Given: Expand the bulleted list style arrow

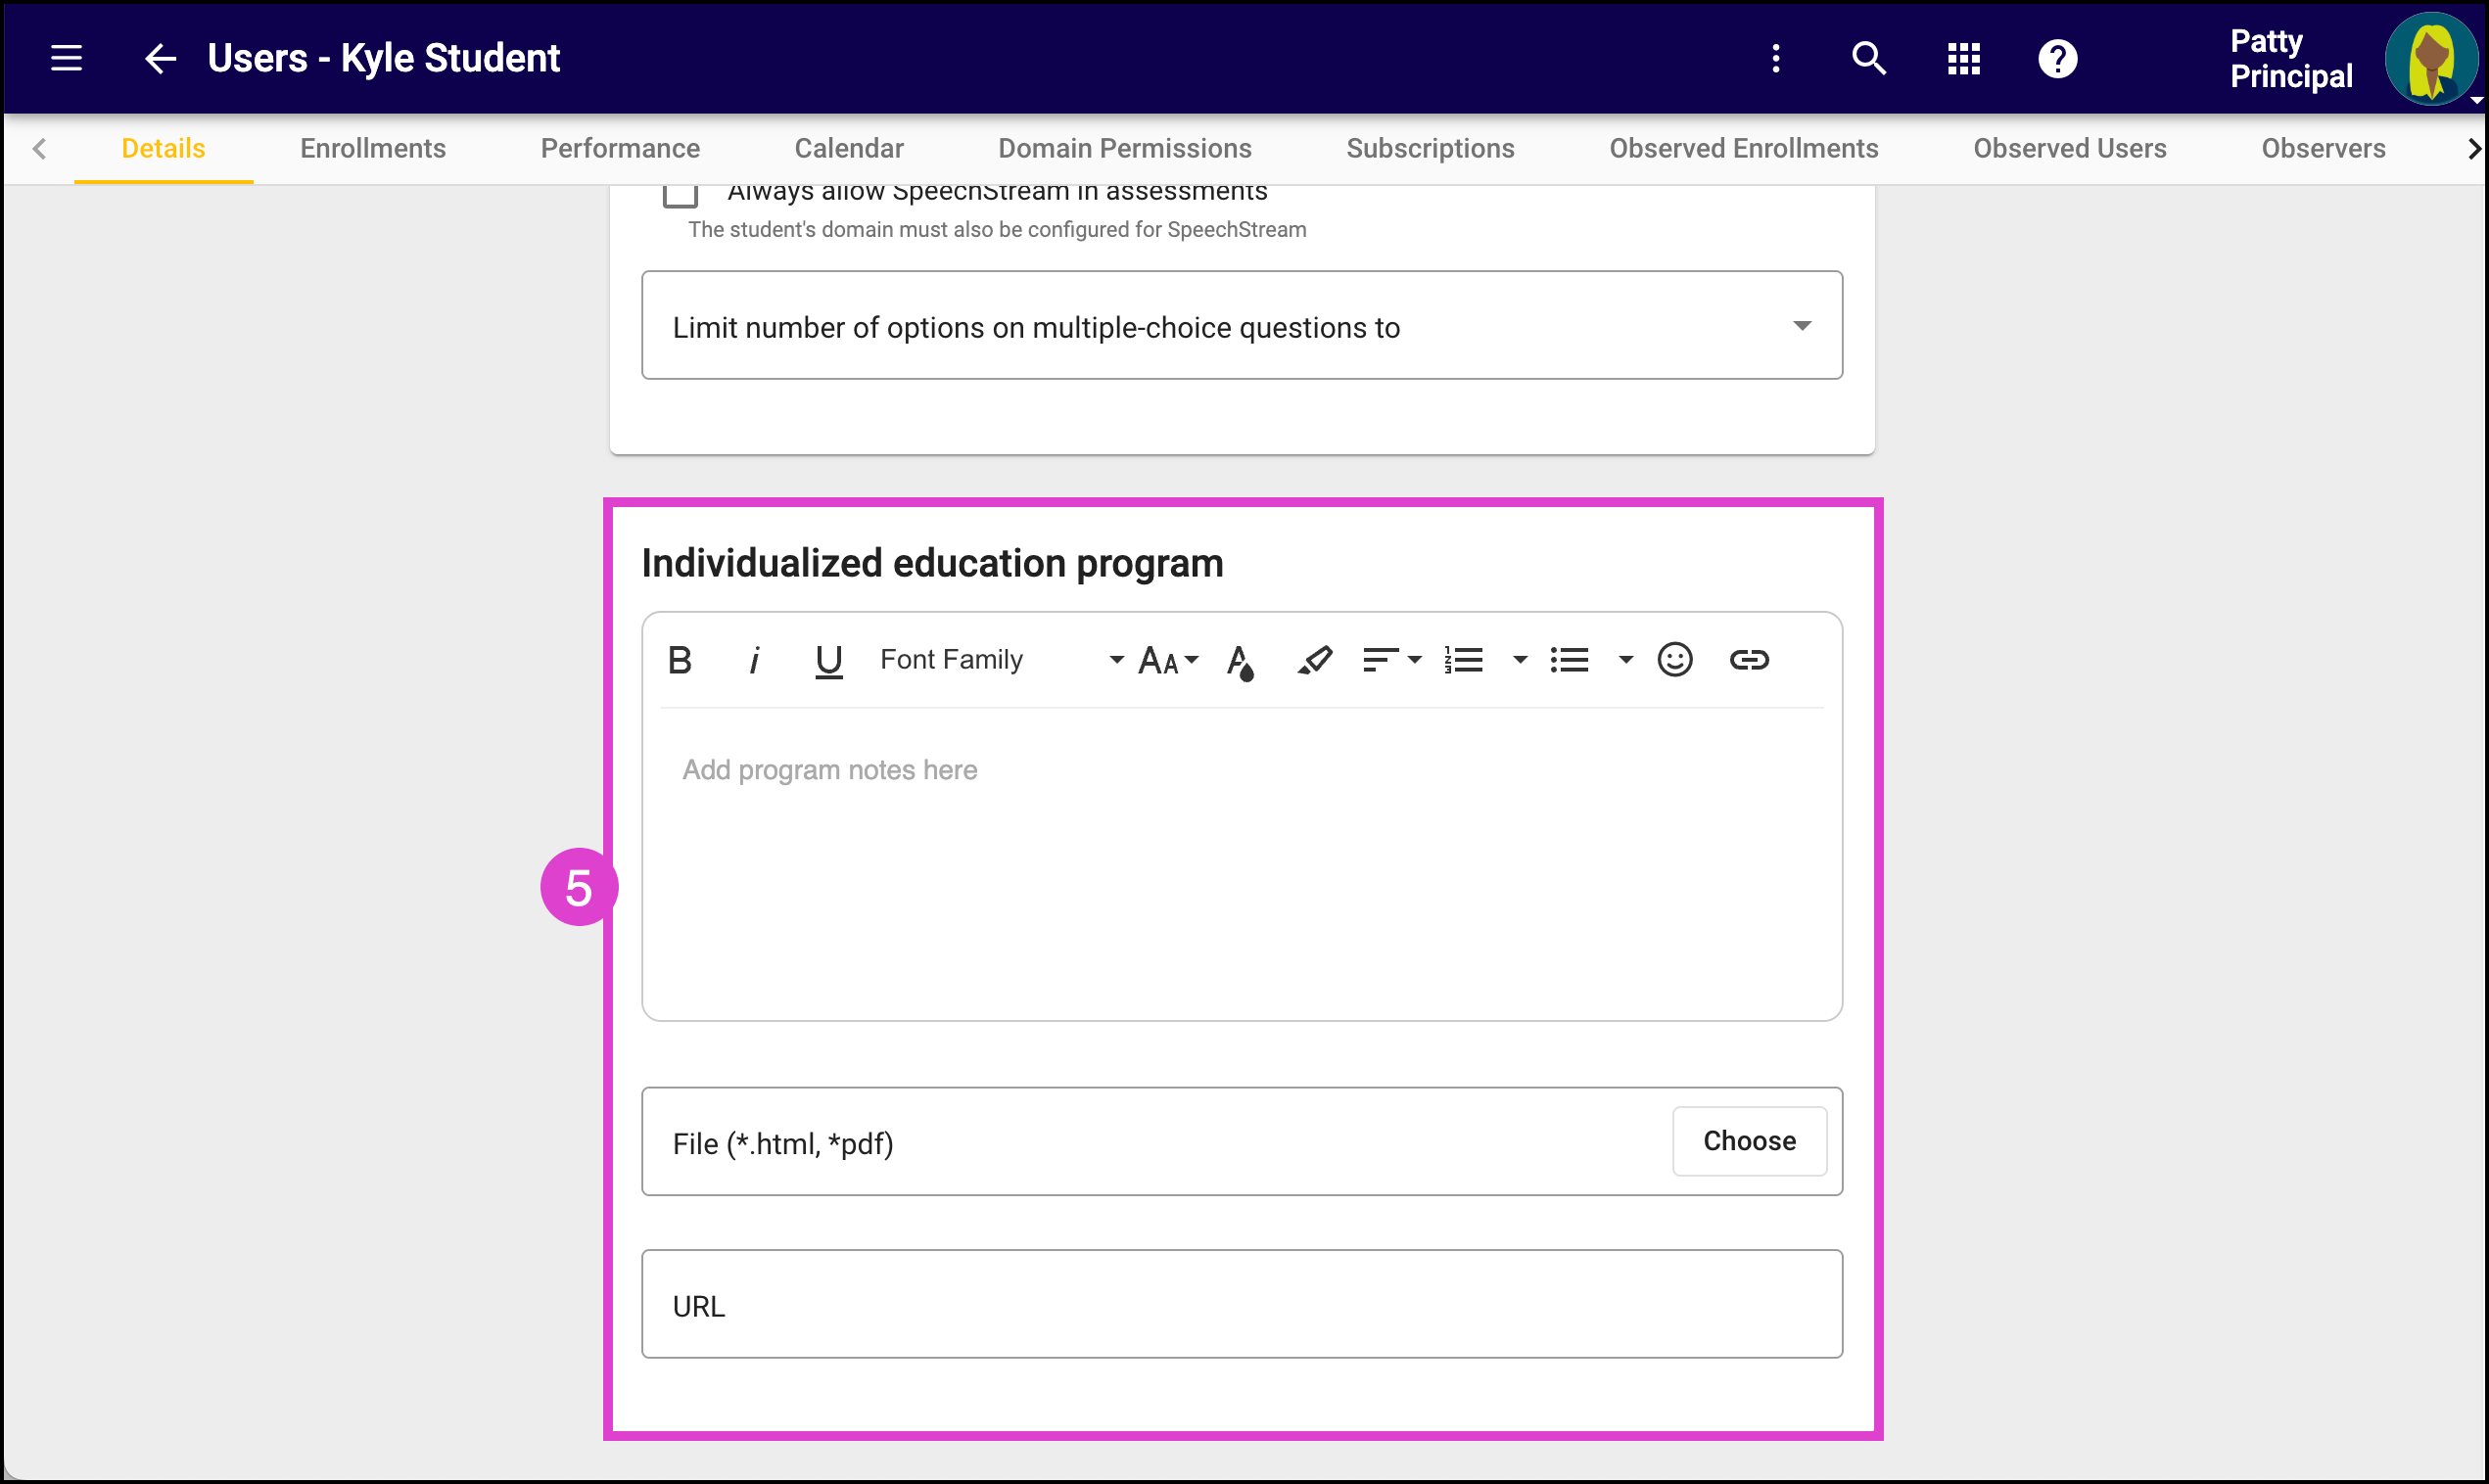Looking at the screenshot, I should (1626, 660).
